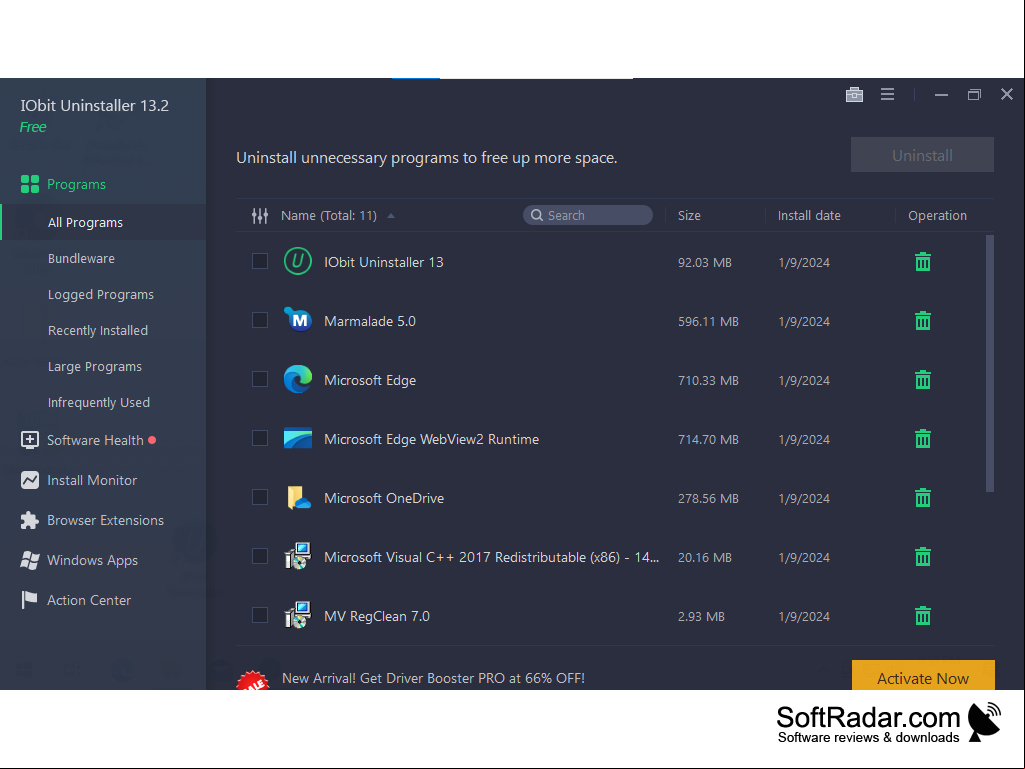Click the program list vertical scrollbar
The image size is (1025, 769).
tap(990, 364)
